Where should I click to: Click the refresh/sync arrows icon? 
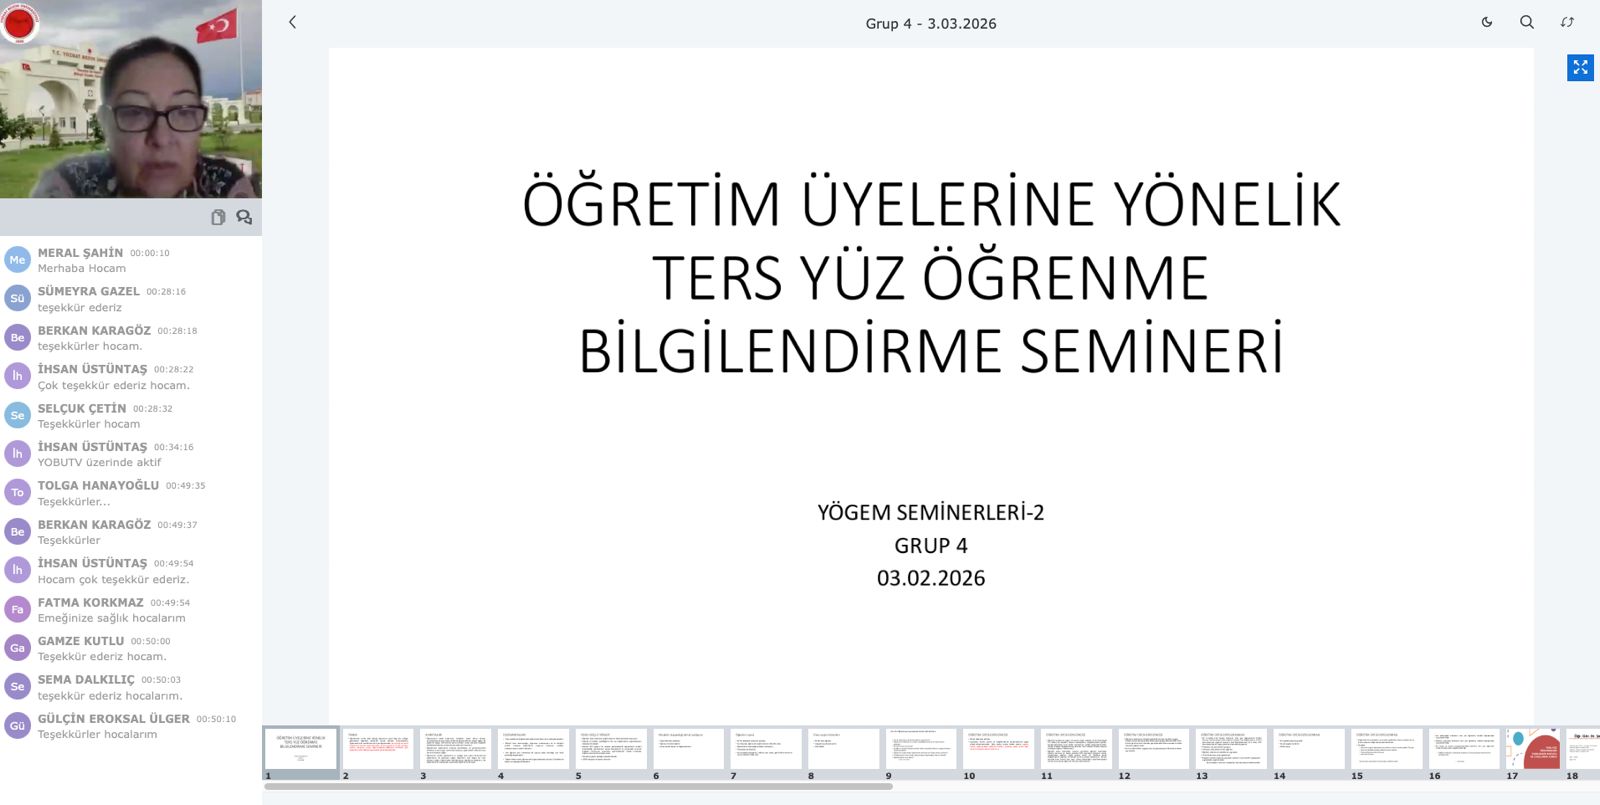click(x=1567, y=22)
